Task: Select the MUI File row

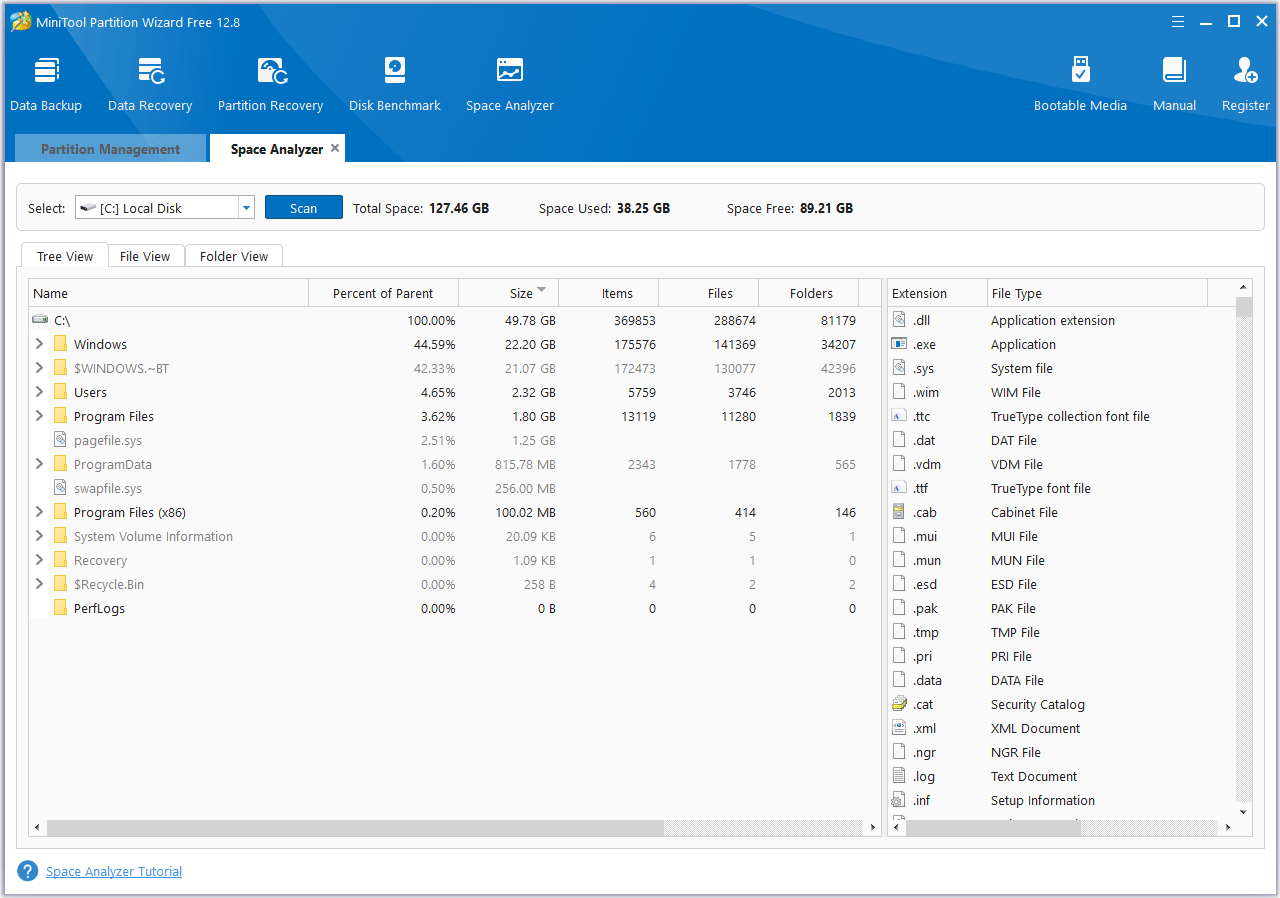Action: click(x=1062, y=536)
